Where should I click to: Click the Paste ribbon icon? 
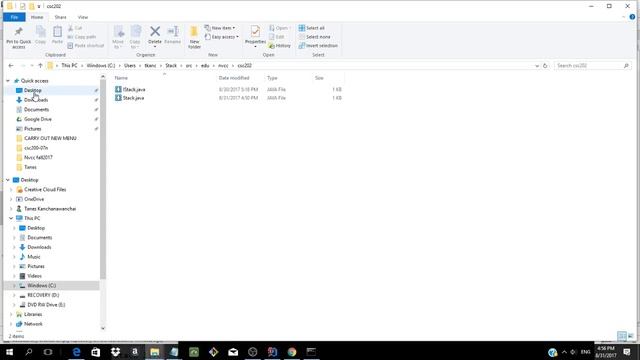coord(58,32)
